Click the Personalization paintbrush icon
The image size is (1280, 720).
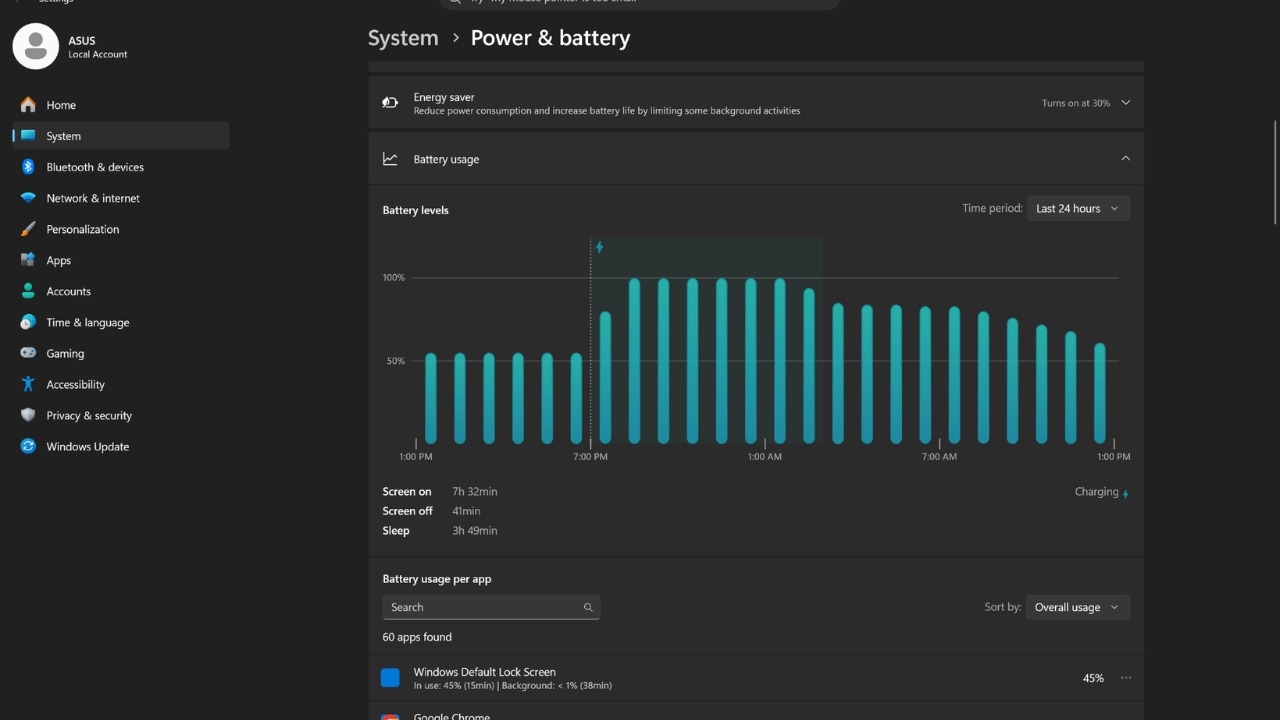[x=28, y=229]
